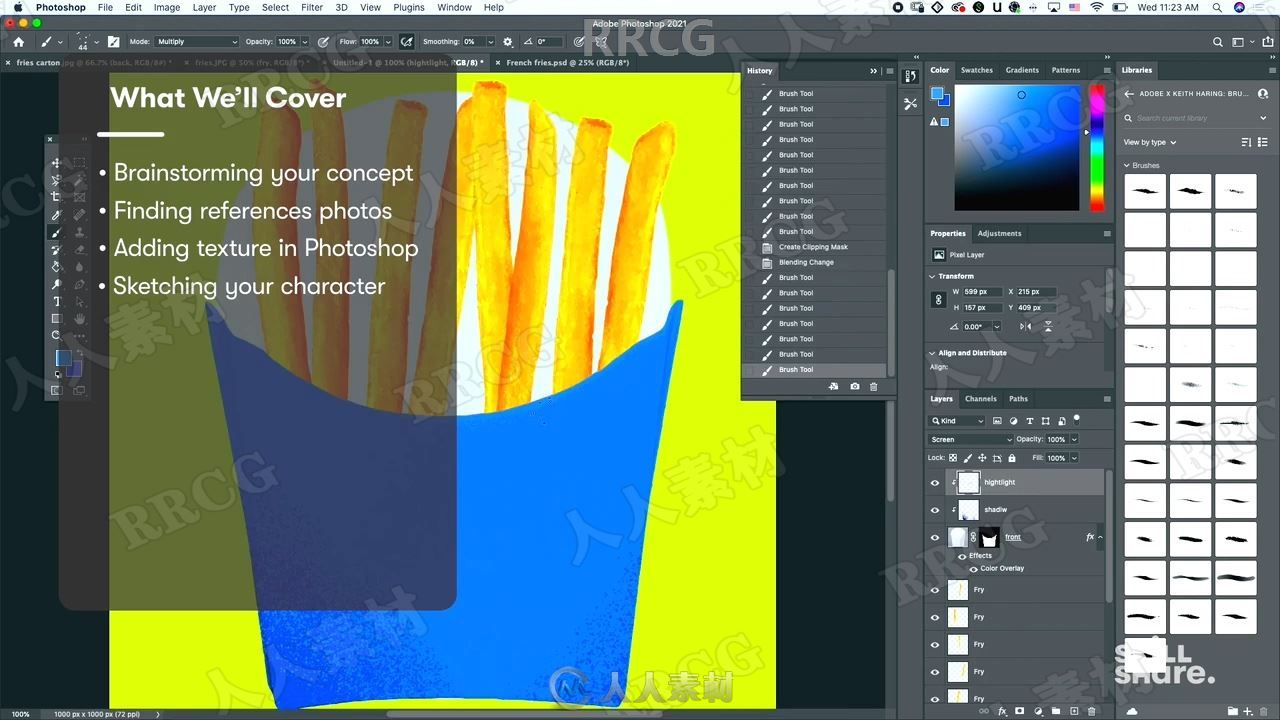Toggle layer filtering switch
This screenshot has height=720, width=1280.
(1076, 421)
